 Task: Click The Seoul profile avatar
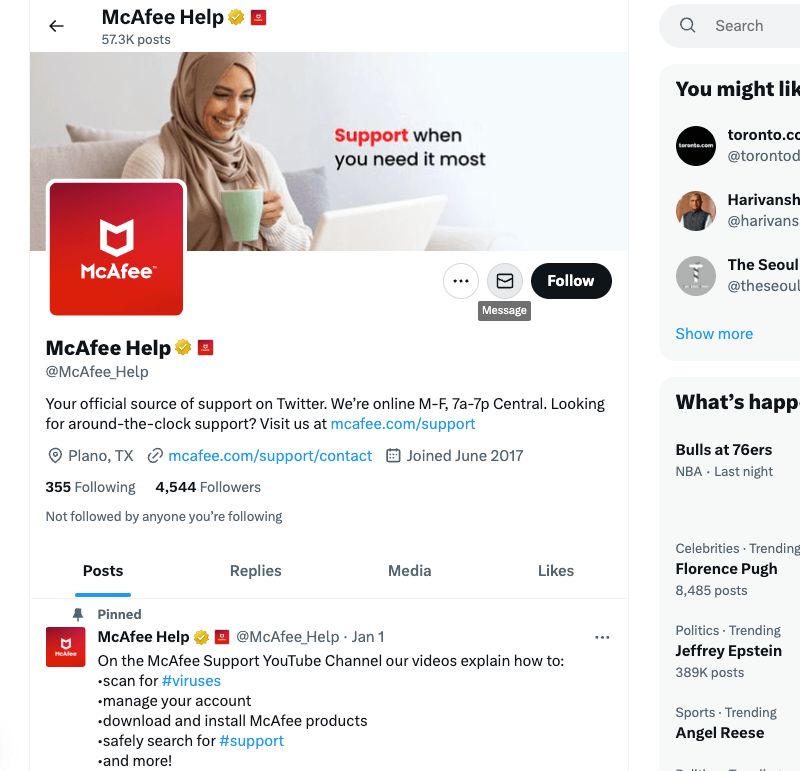click(x=696, y=276)
